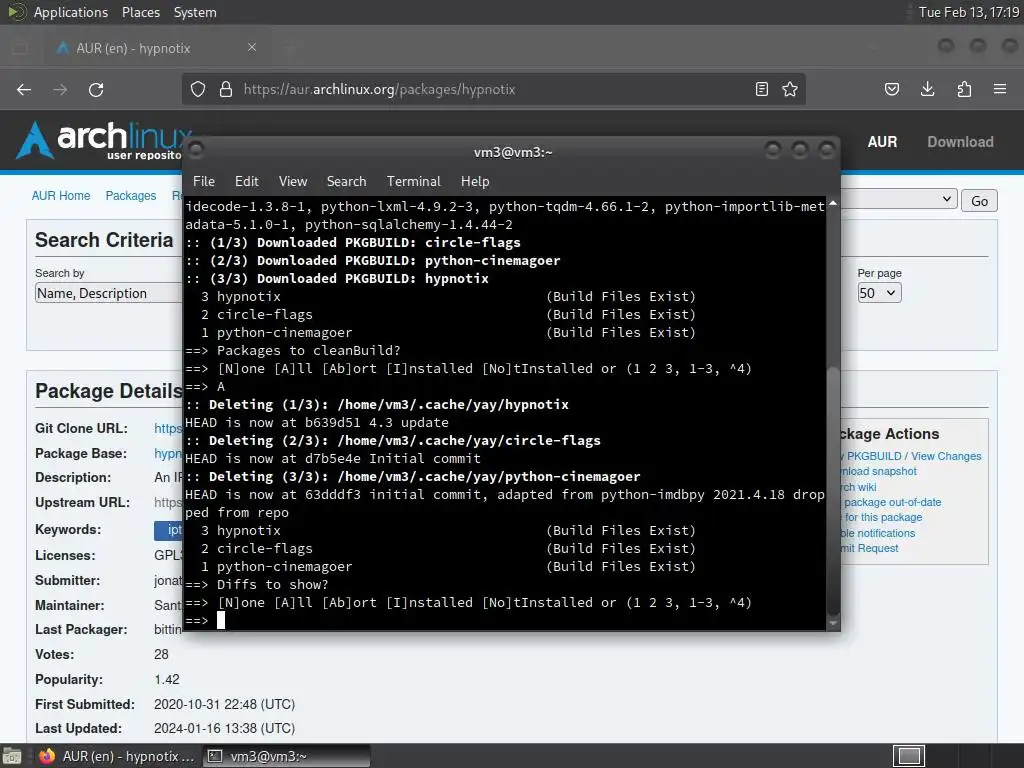
Task: Click the Download header link
Action: pyautogui.click(x=960, y=142)
